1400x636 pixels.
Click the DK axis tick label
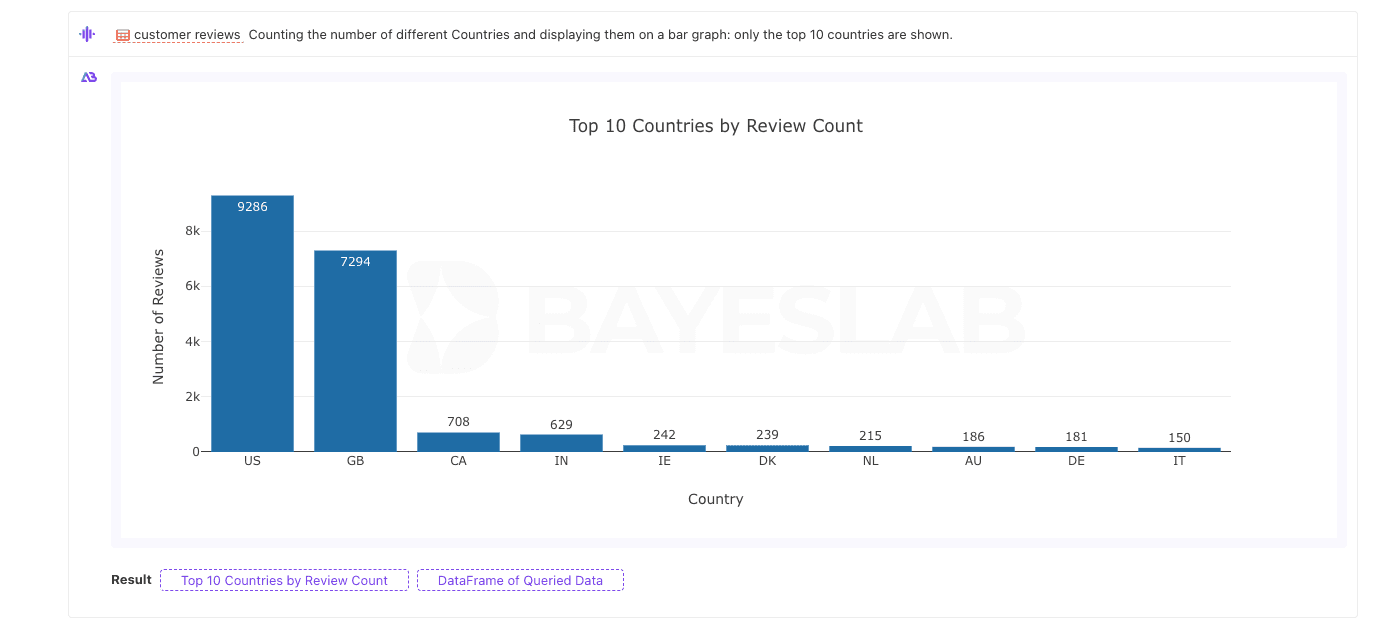click(767, 461)
